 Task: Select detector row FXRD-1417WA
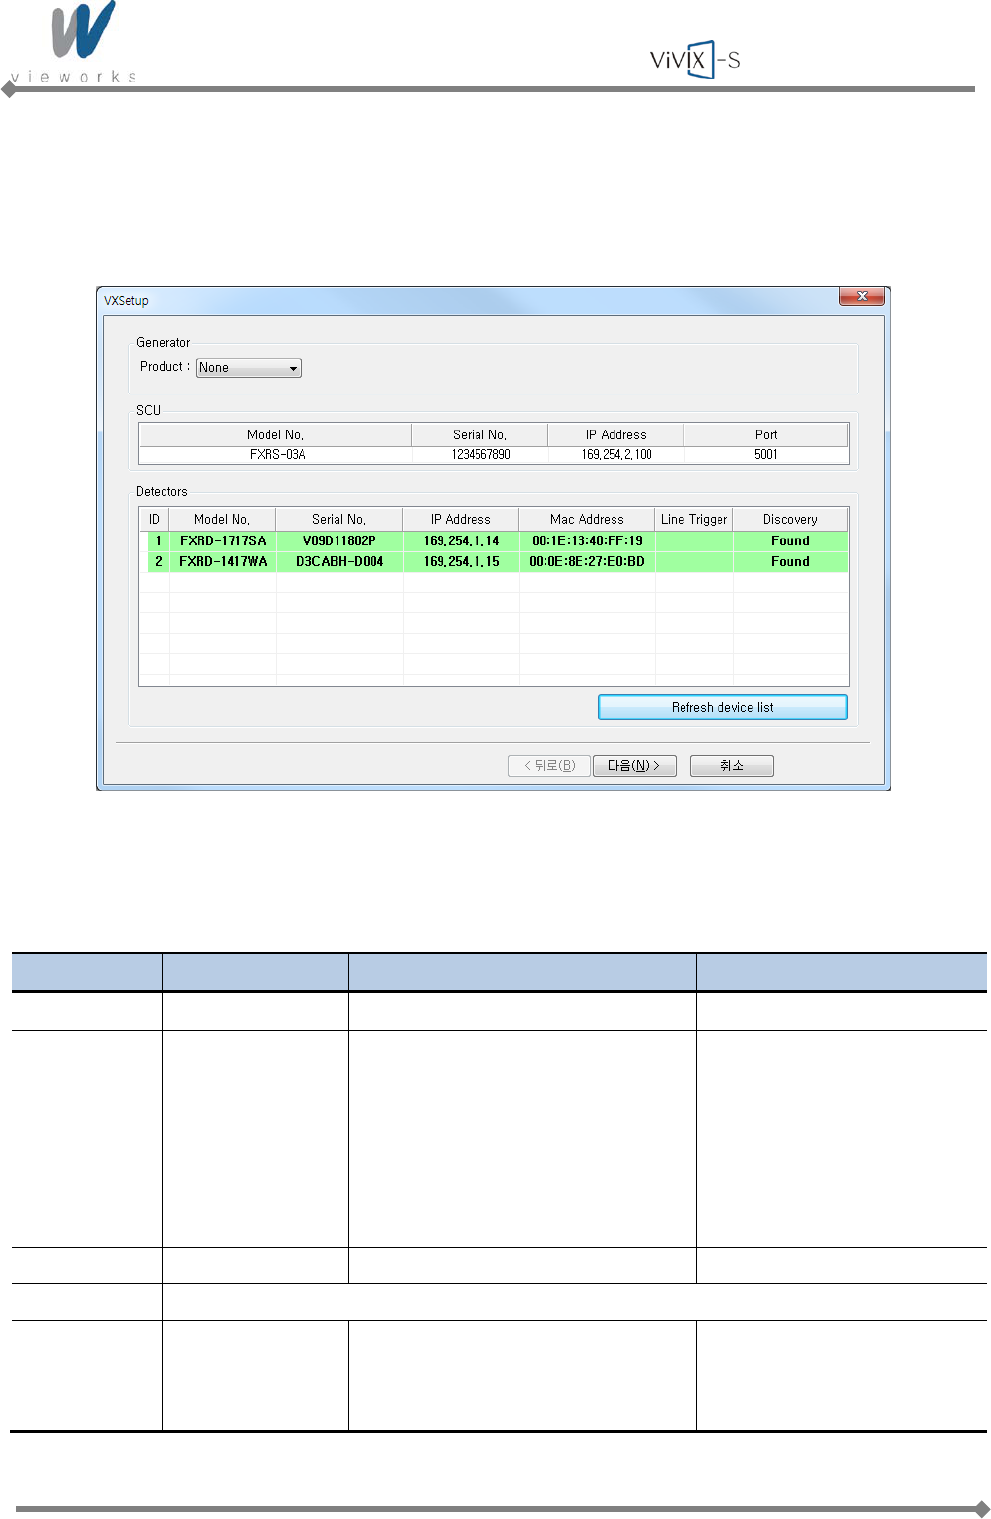click(x=494, y=562)
